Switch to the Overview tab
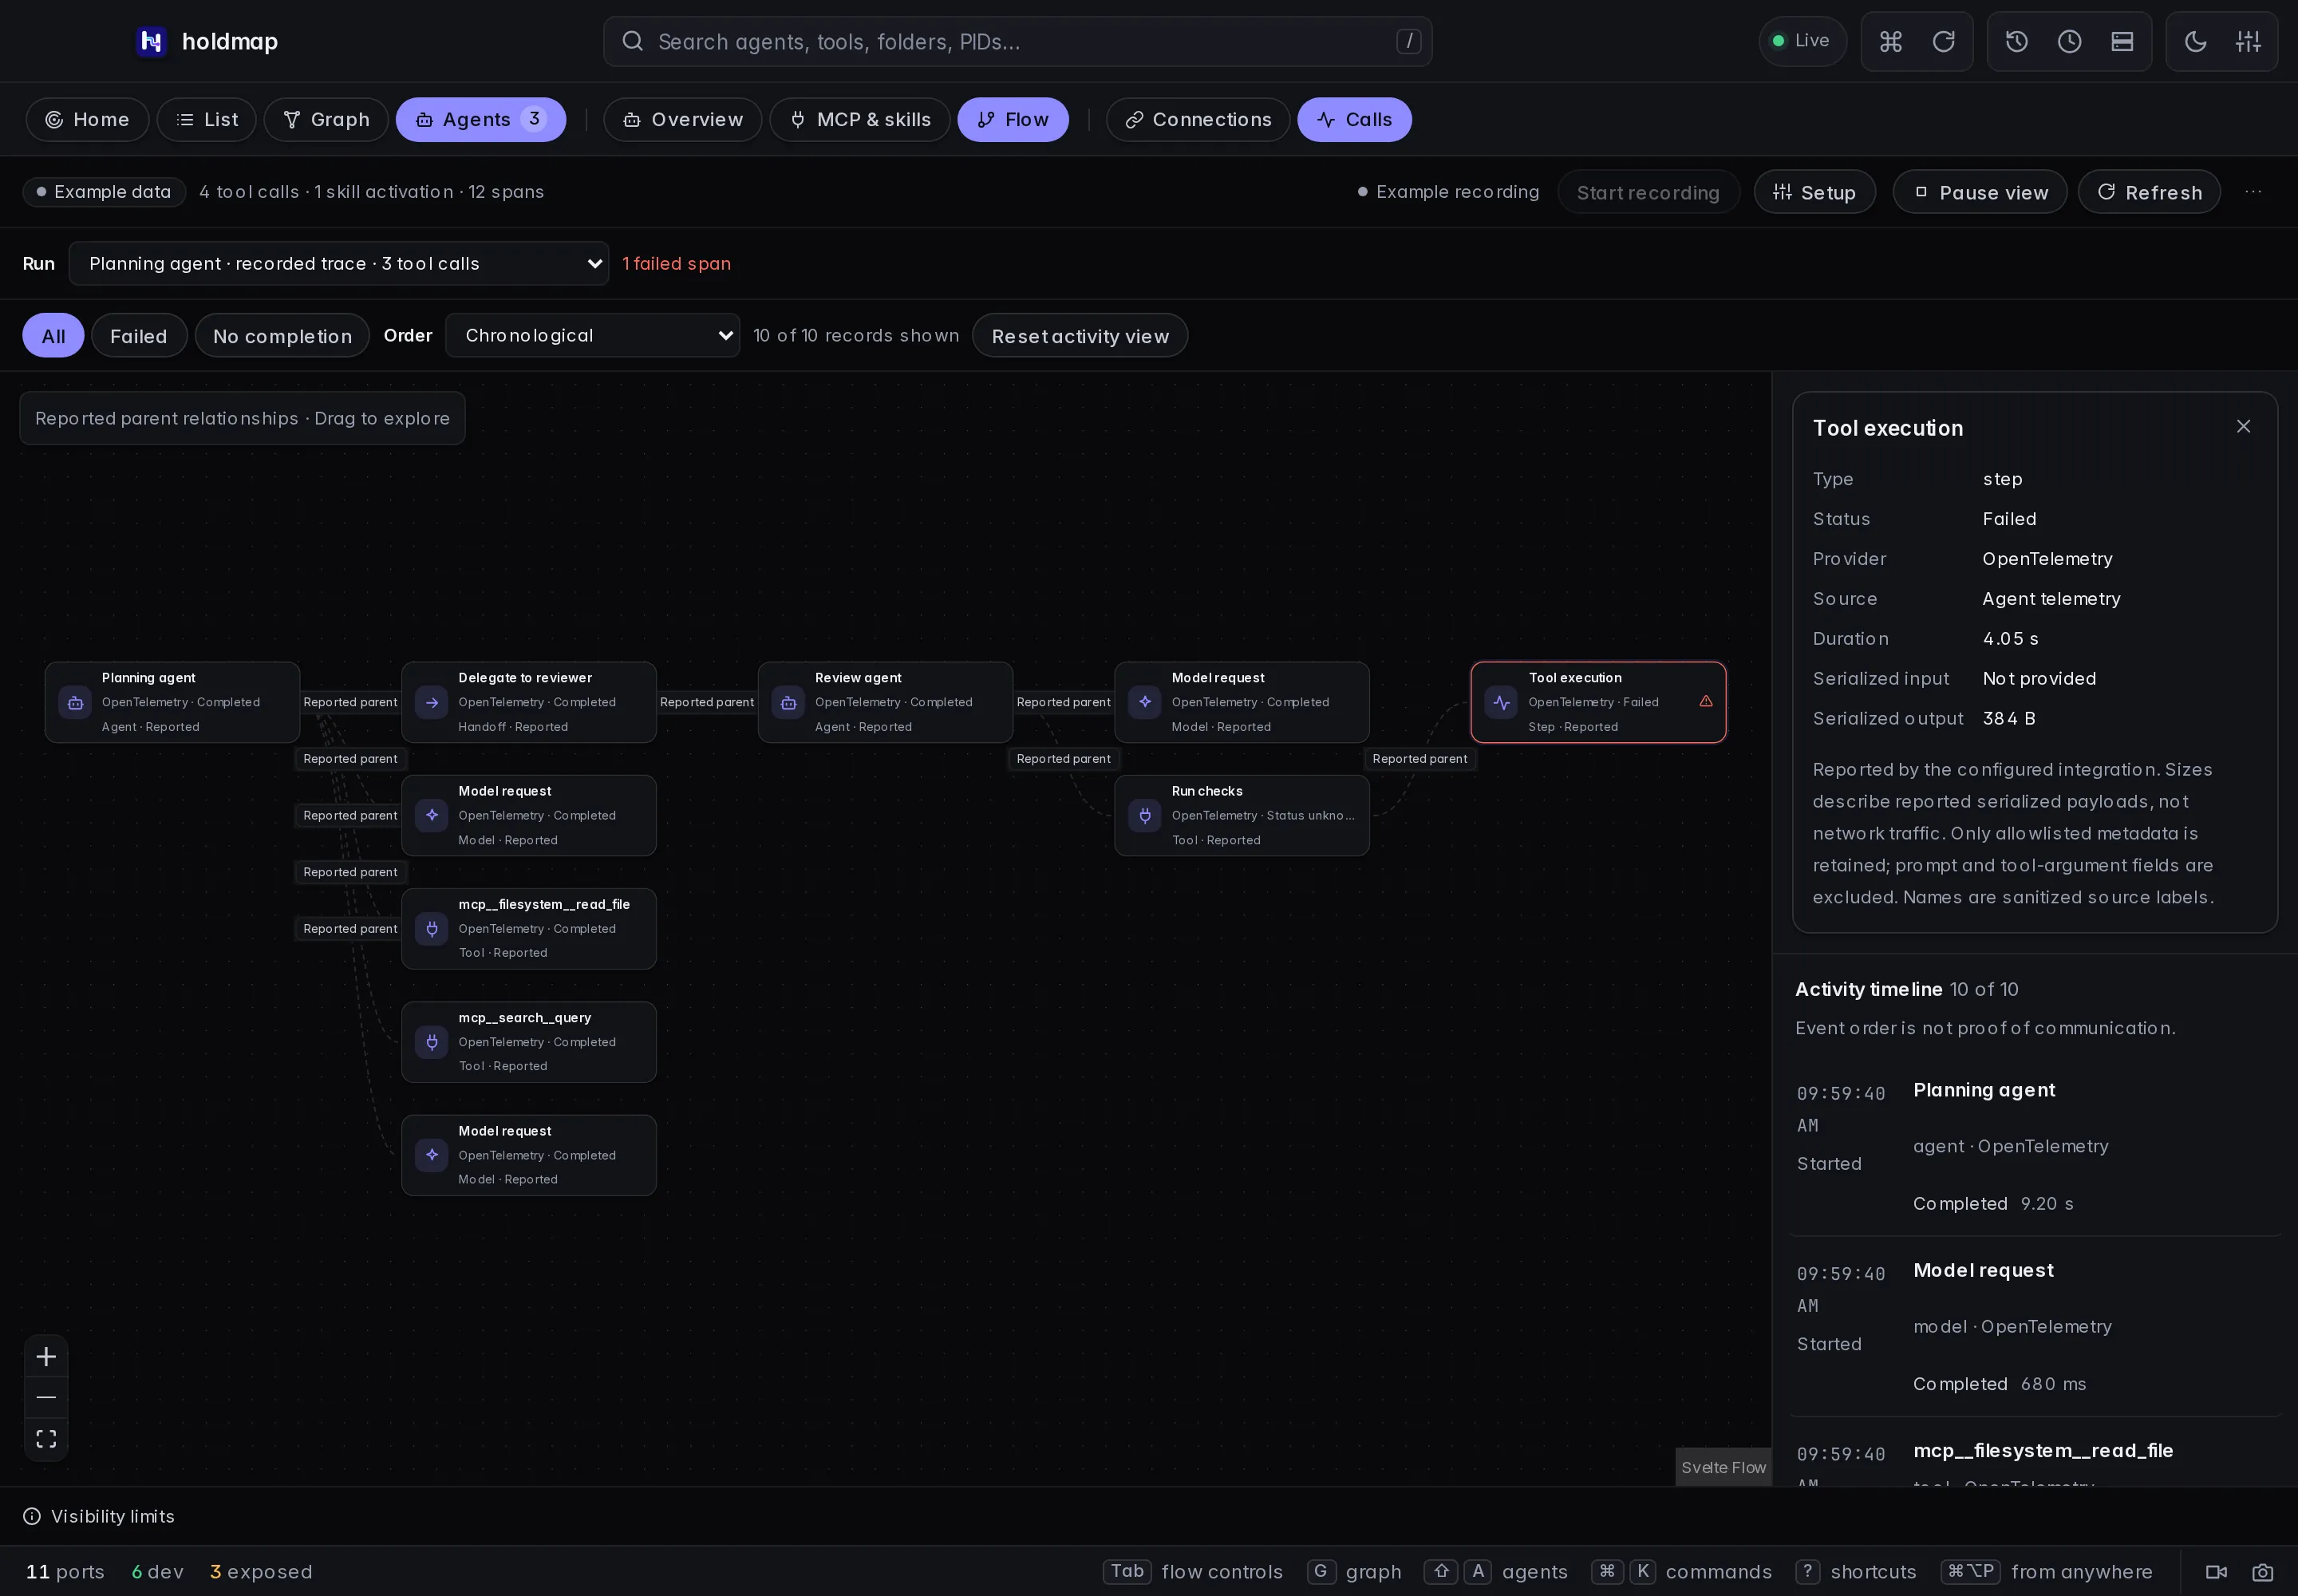This screenshot has height=1596, width=2298. pos(682,120)
